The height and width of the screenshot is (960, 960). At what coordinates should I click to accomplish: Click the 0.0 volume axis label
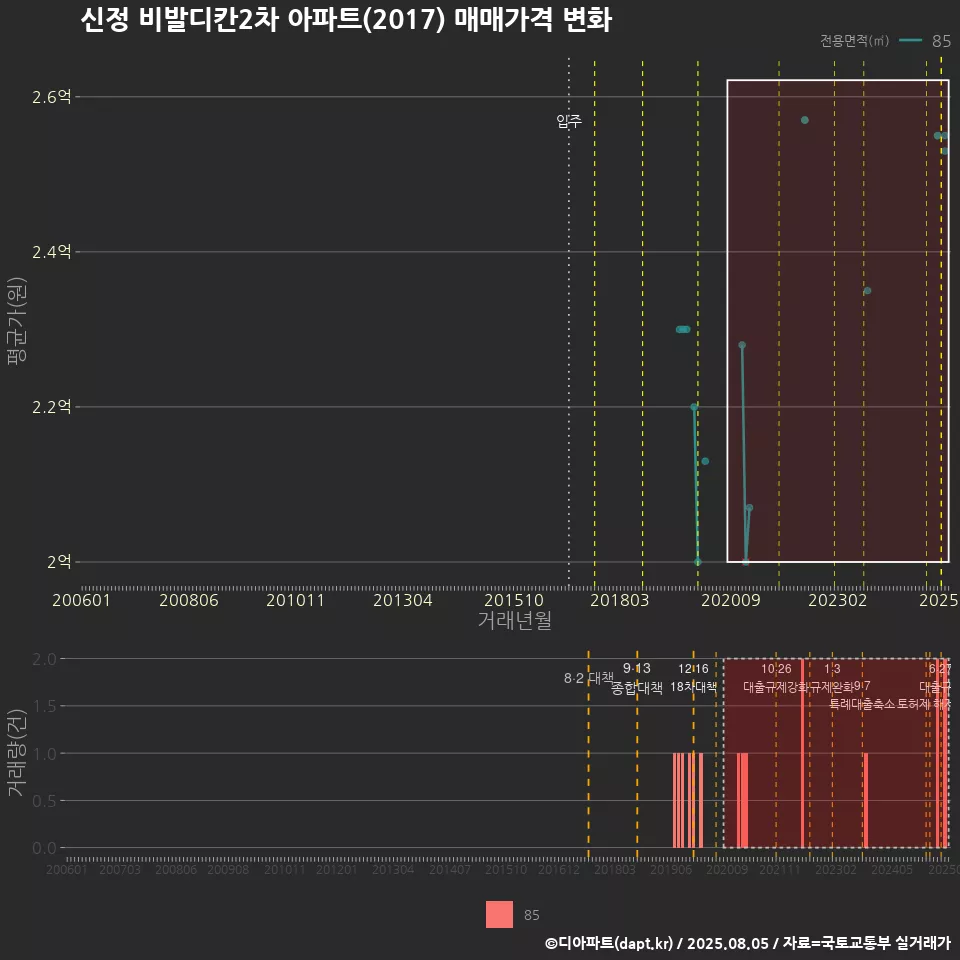[x=44, y=848]
